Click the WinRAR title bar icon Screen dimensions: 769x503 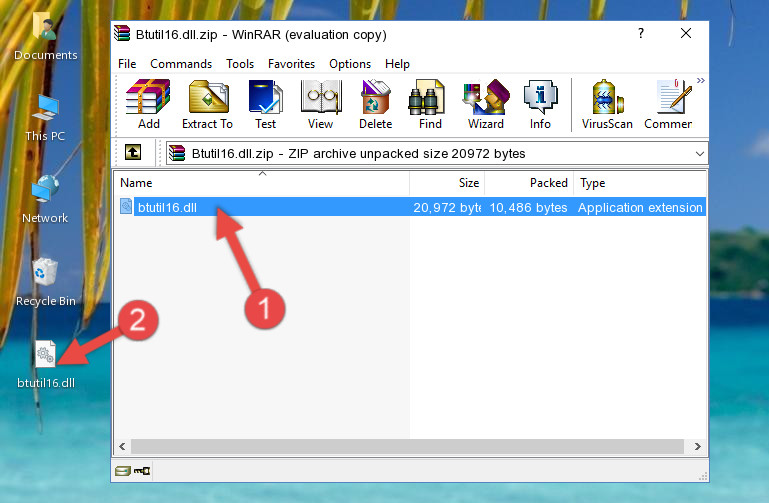tap(122, 34)
